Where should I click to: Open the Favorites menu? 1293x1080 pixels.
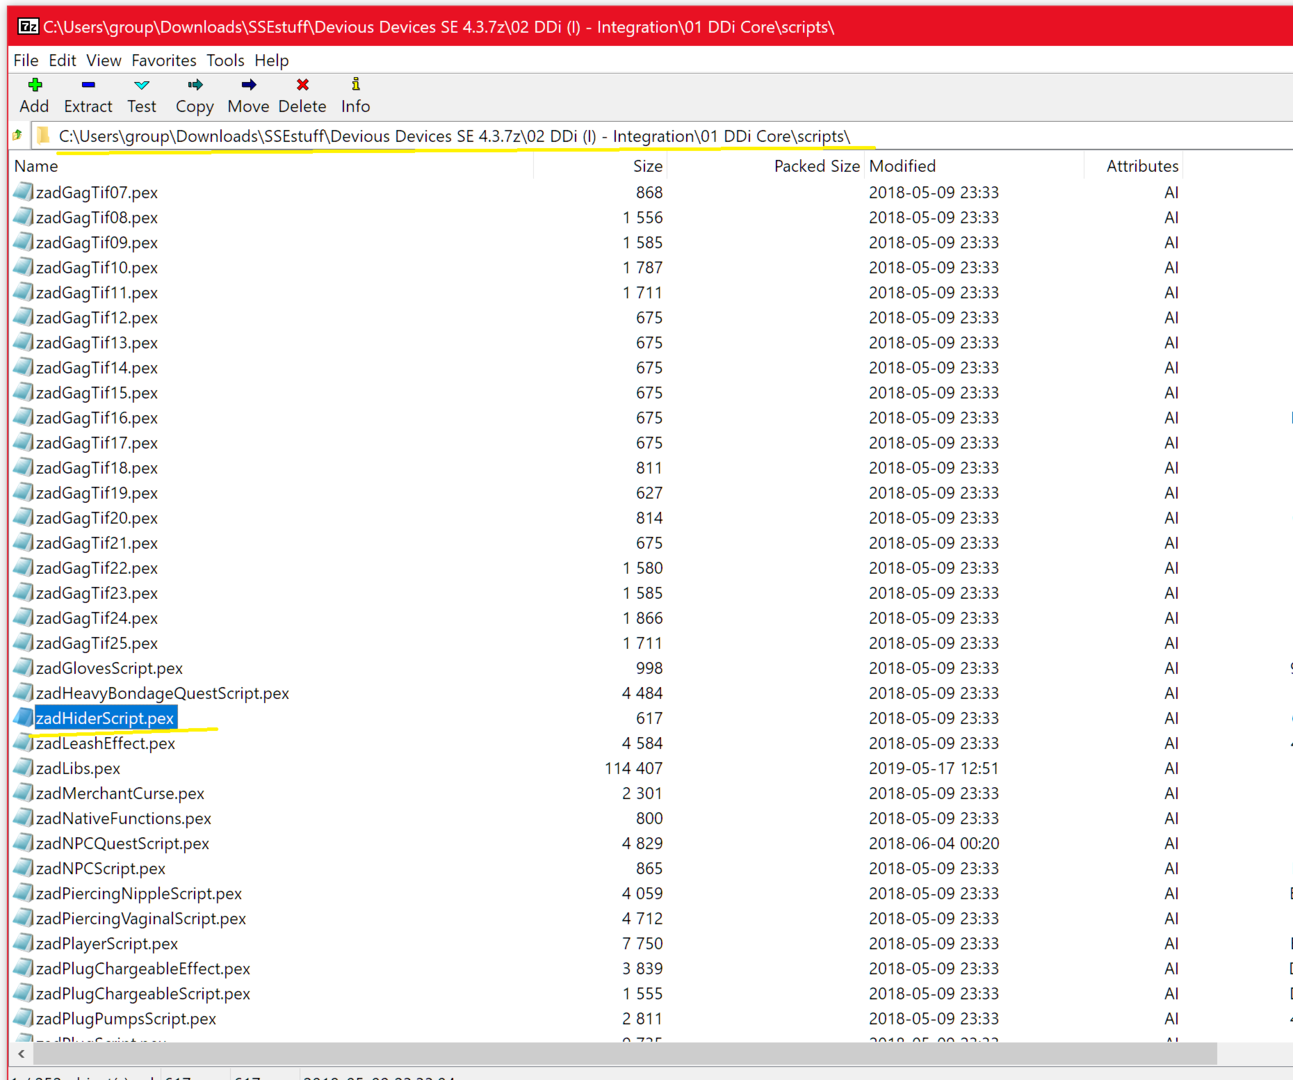[164, 60]
